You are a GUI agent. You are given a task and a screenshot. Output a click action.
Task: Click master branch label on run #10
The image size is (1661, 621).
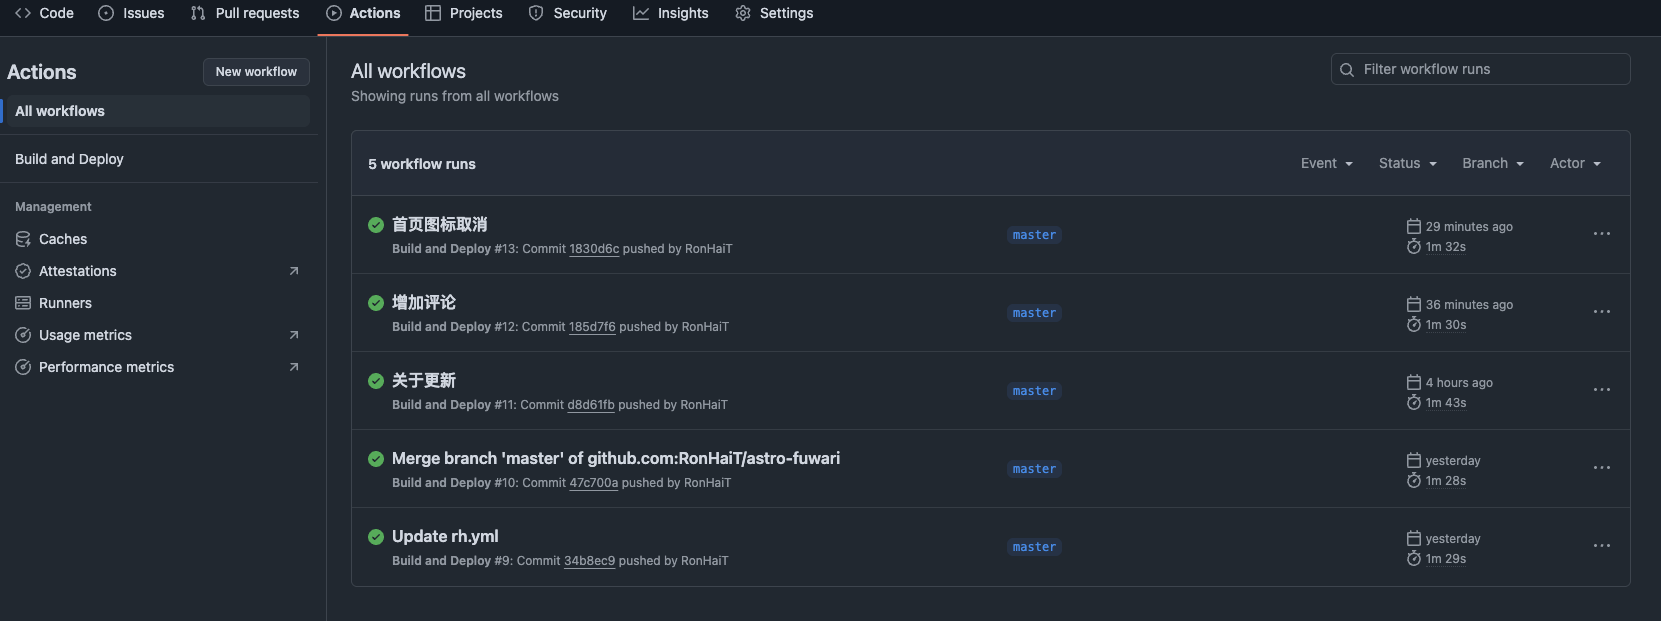click(x=1034, y=469)
